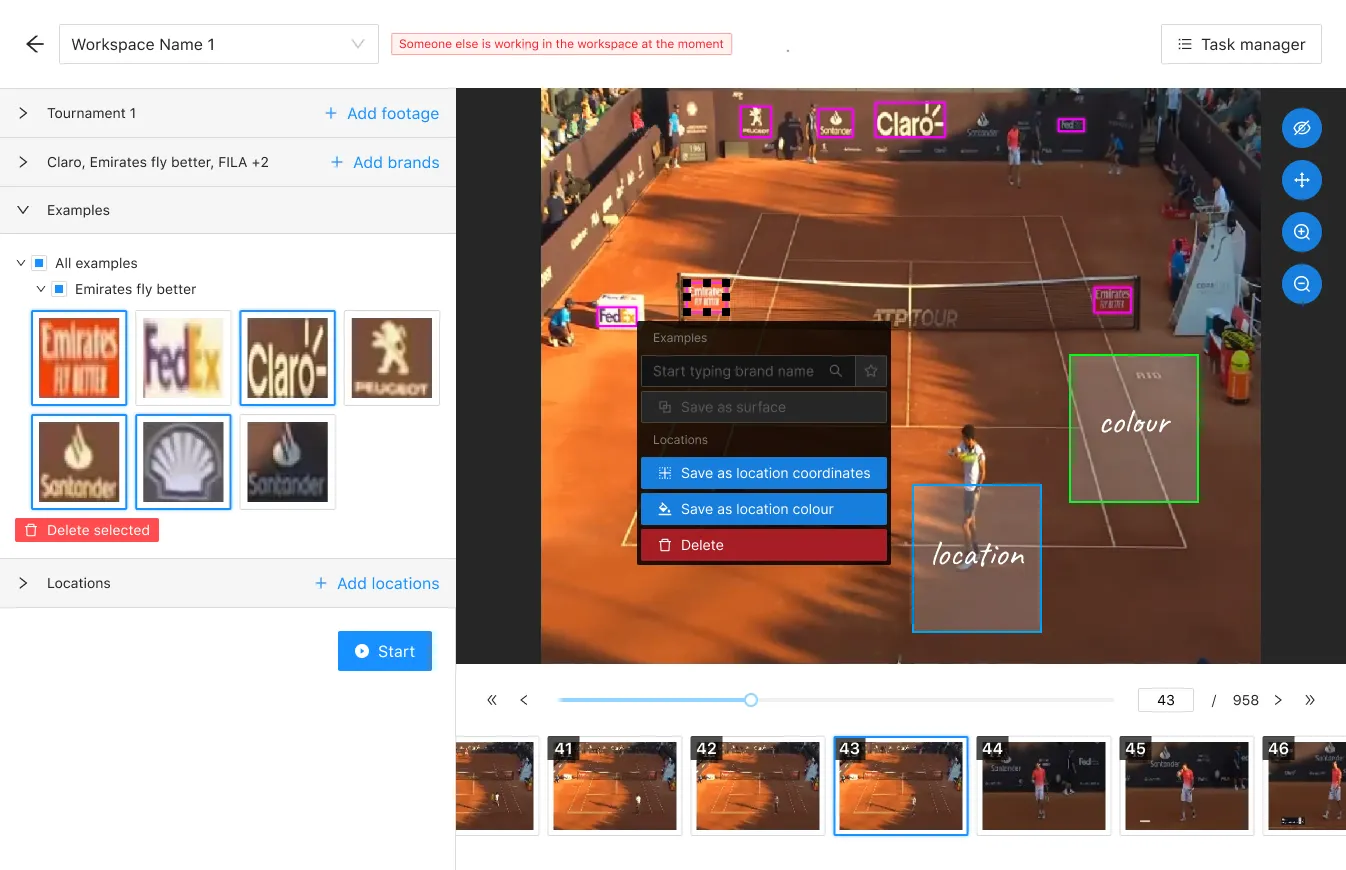This screenshot has height=870, width=1346.
Task: Choose Delete in the context menu
Action: 764,545
